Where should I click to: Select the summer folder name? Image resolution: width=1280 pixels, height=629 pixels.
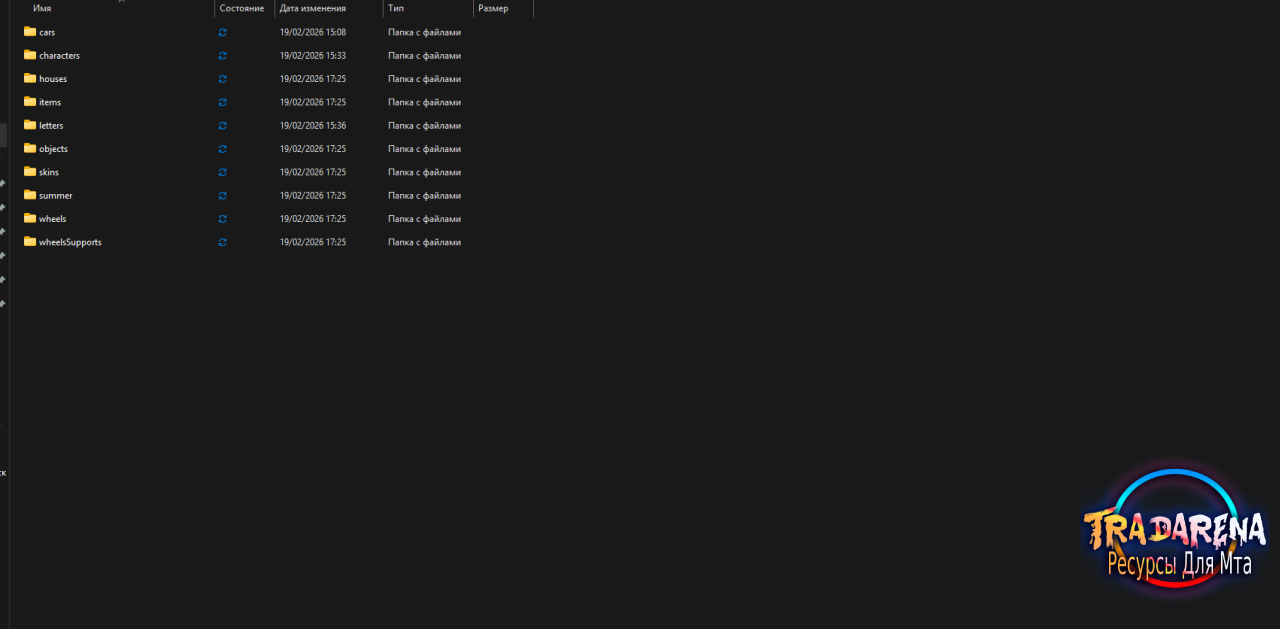click(56, 196)
